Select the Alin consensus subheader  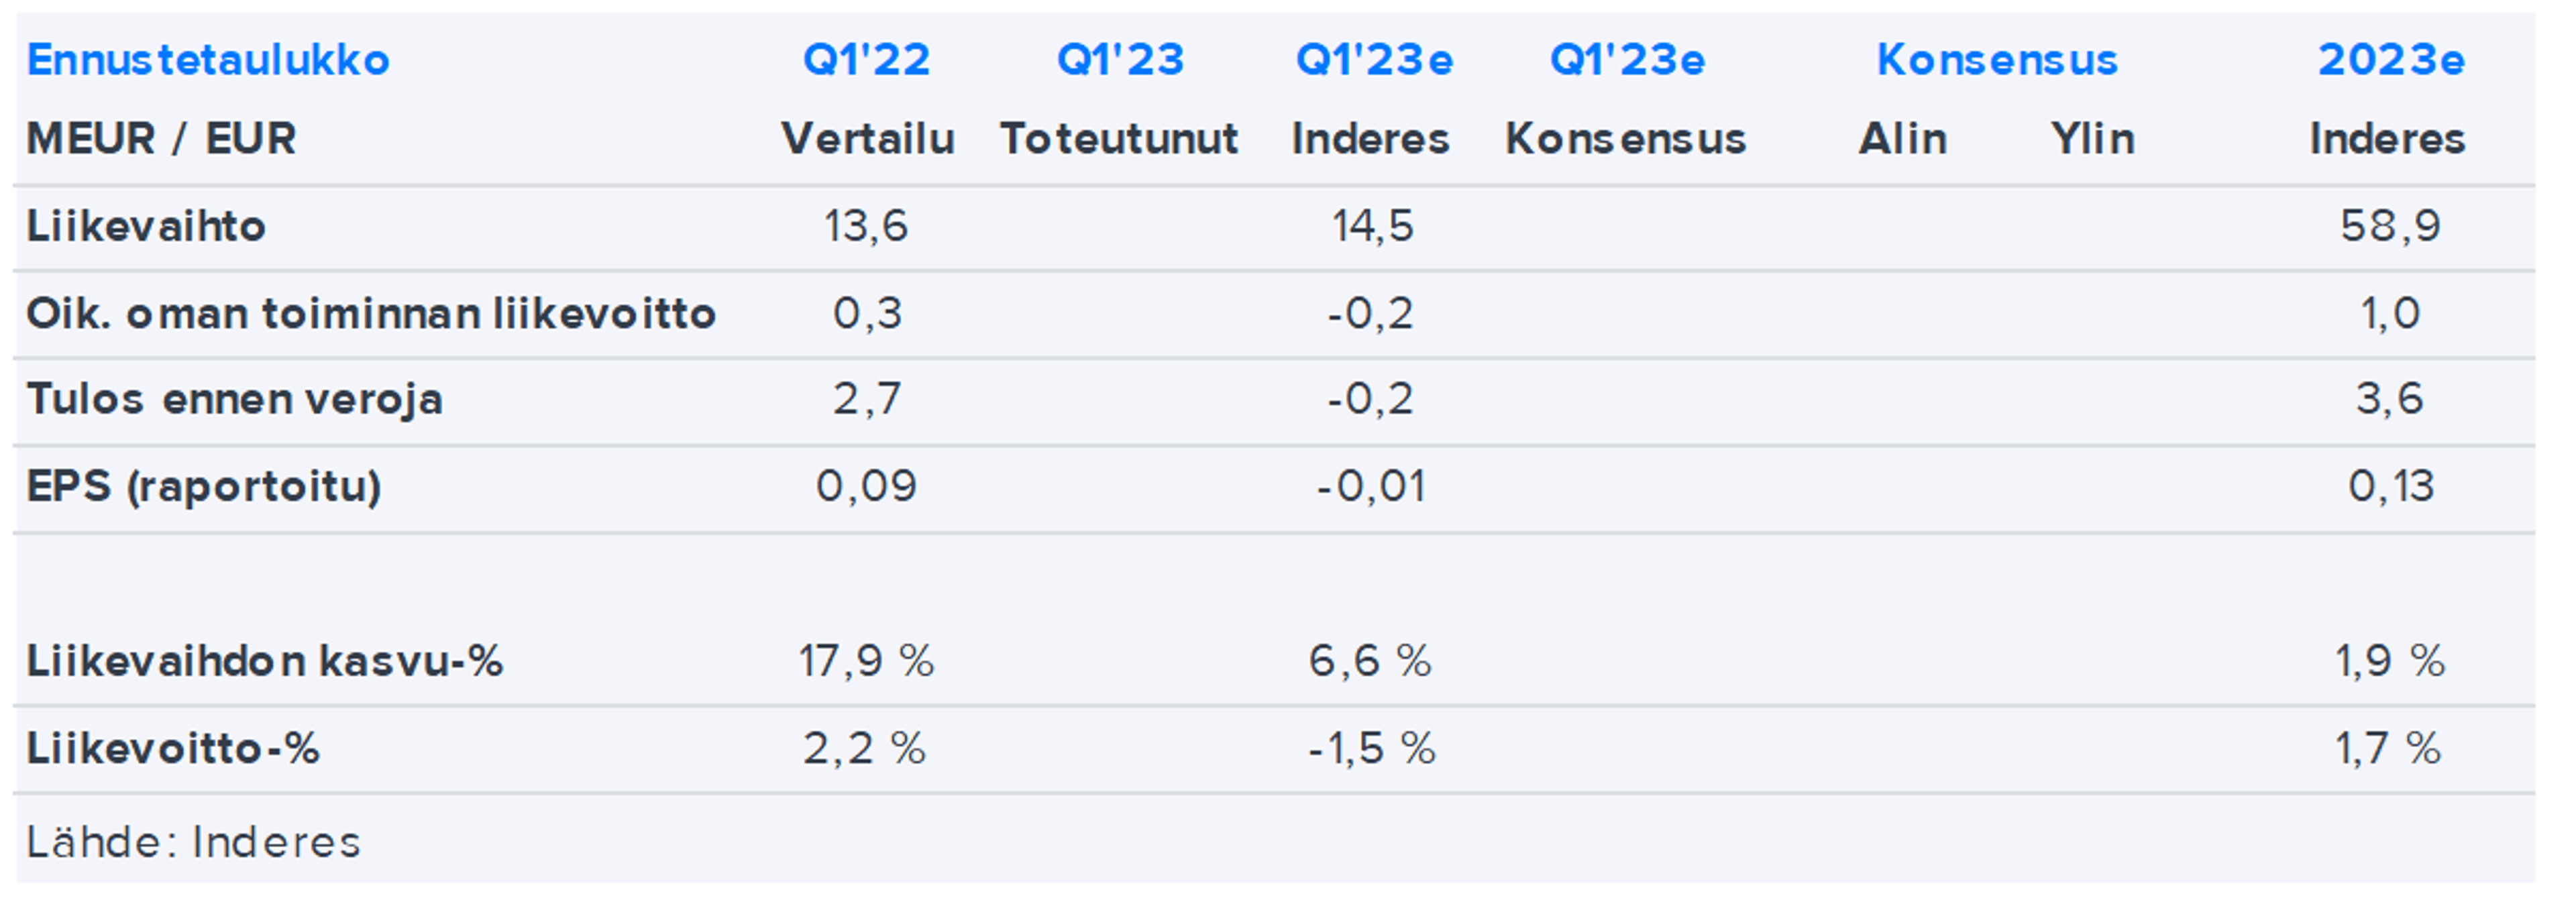point(1902,138)
